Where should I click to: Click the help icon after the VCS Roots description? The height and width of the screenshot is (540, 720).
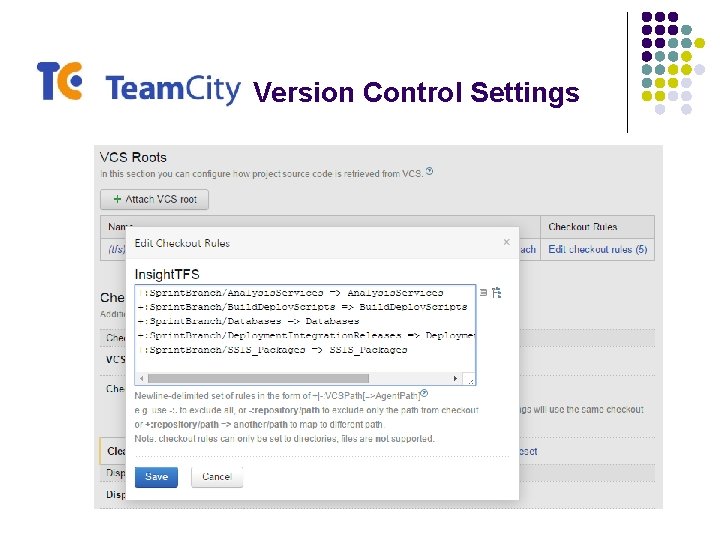tap(429, 171)
